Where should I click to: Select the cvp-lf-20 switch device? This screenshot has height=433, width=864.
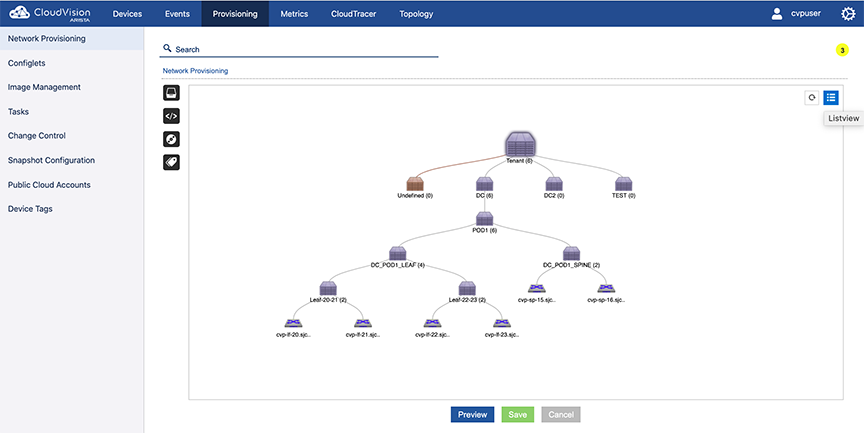point(293,323)
